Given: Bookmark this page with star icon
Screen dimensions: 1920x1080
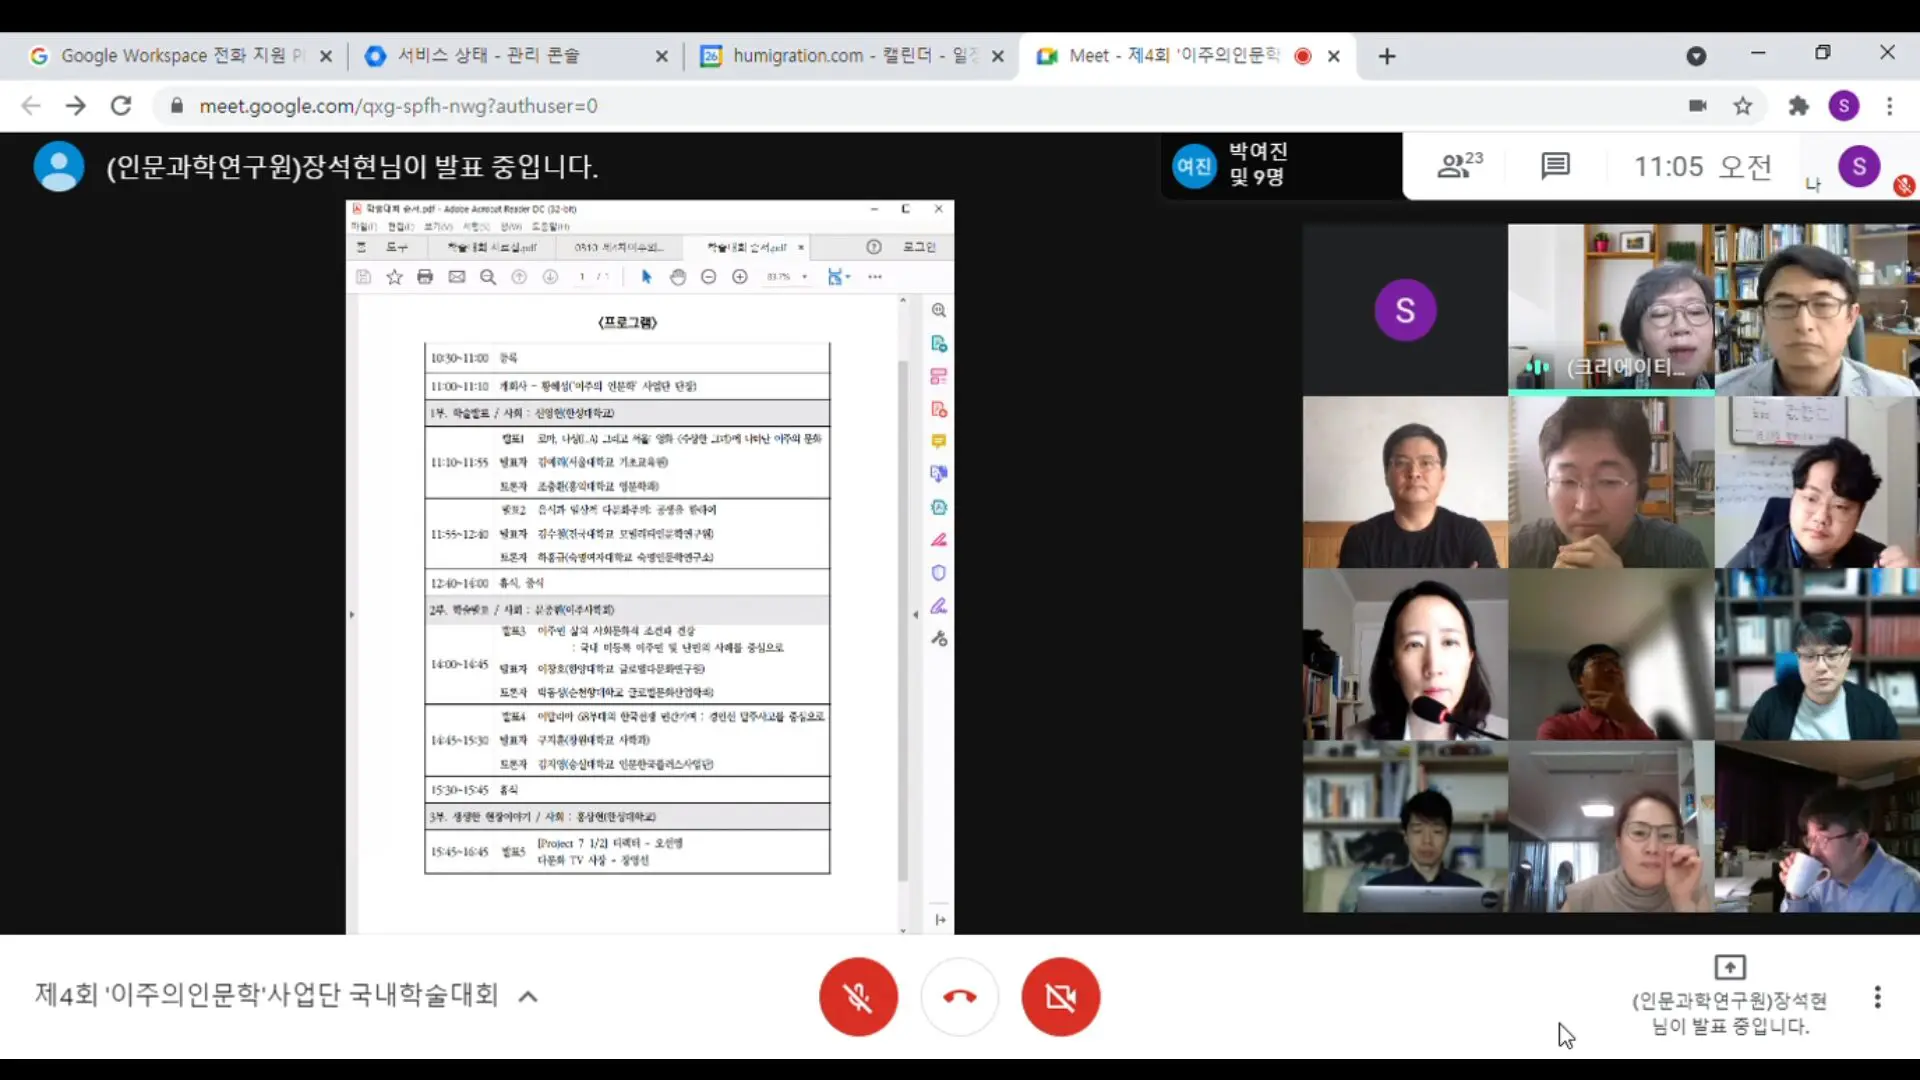Looking at the screenshot, I should coord(1743,106).
